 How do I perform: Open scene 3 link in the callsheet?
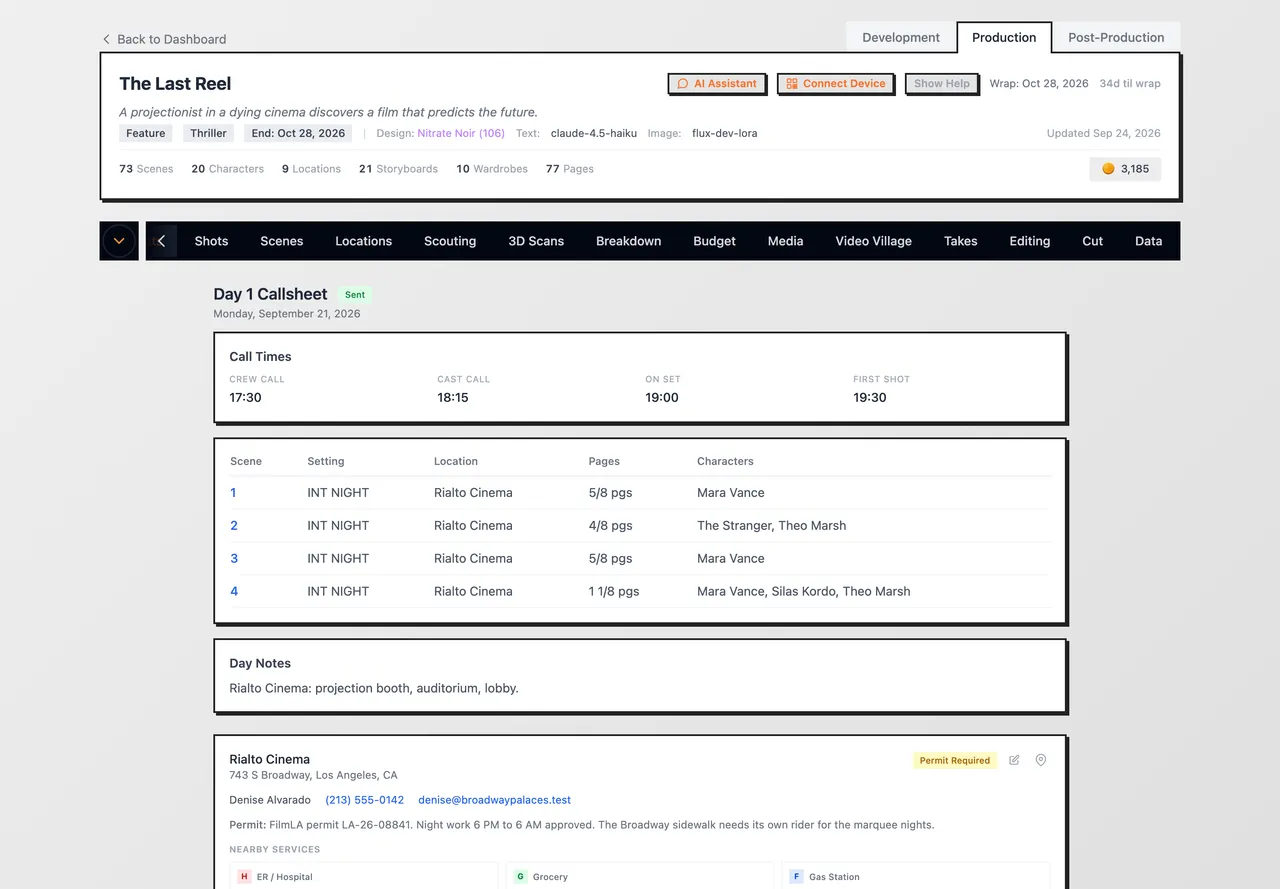pos(234,559)
